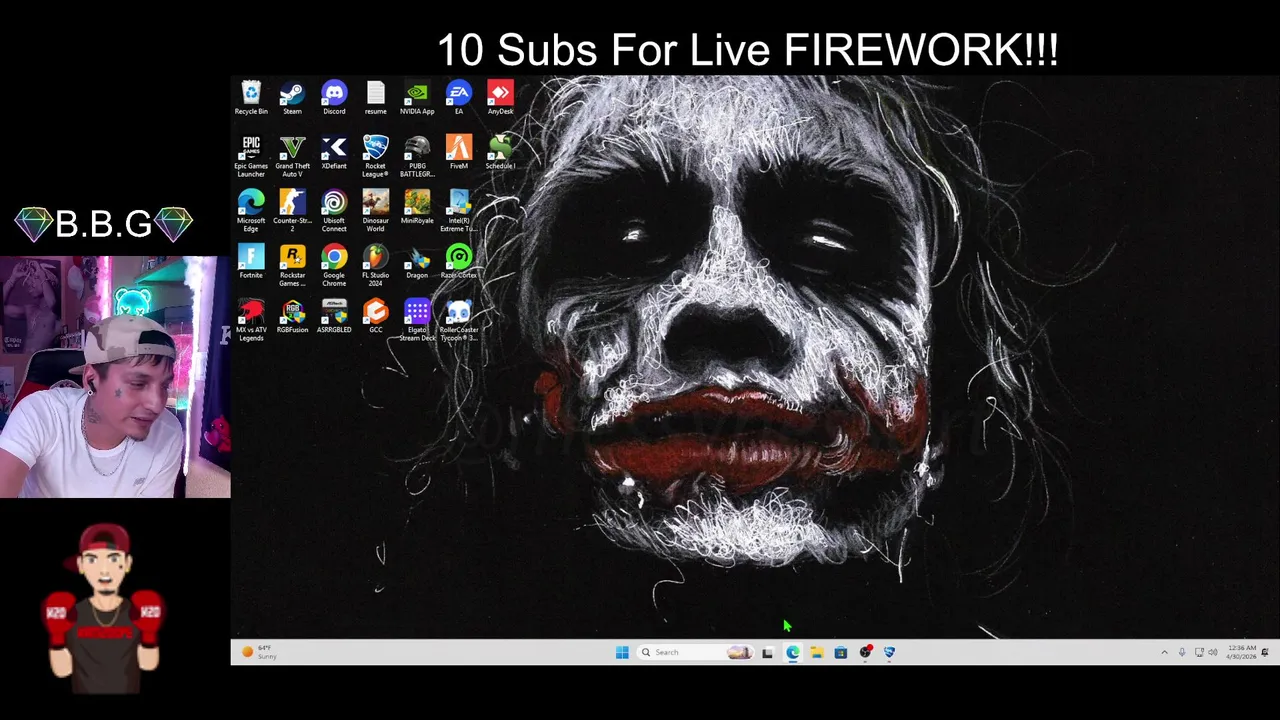Open the XDefiant game shortcut
This screenshot has width=1280, height=720.
pos(334,153)
